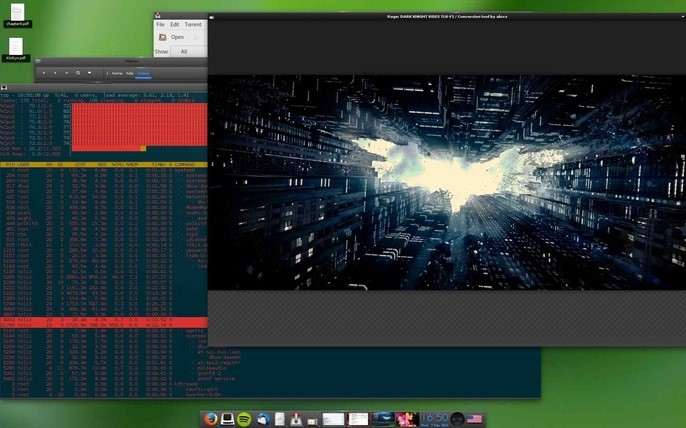686x428 pixels.
Task: Go up one folder in file manager
Action: 66,73
